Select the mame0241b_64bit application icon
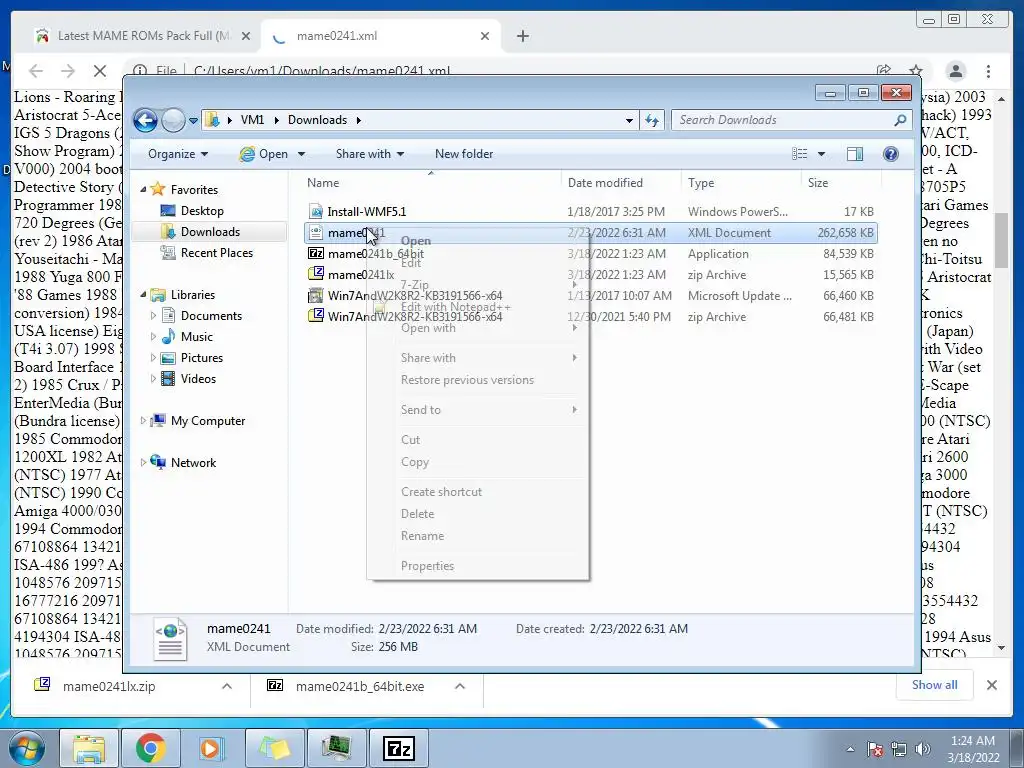1024x768 pixels. [316, 253]
